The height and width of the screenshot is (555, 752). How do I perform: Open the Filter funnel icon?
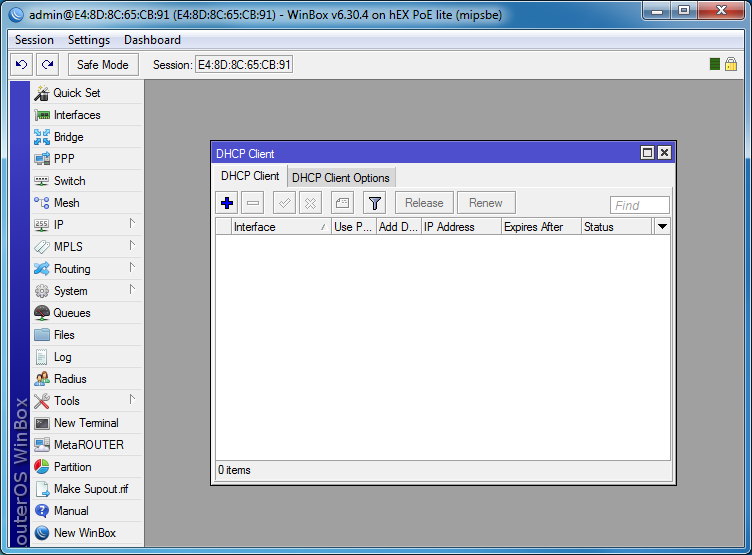tap(375, 203)
